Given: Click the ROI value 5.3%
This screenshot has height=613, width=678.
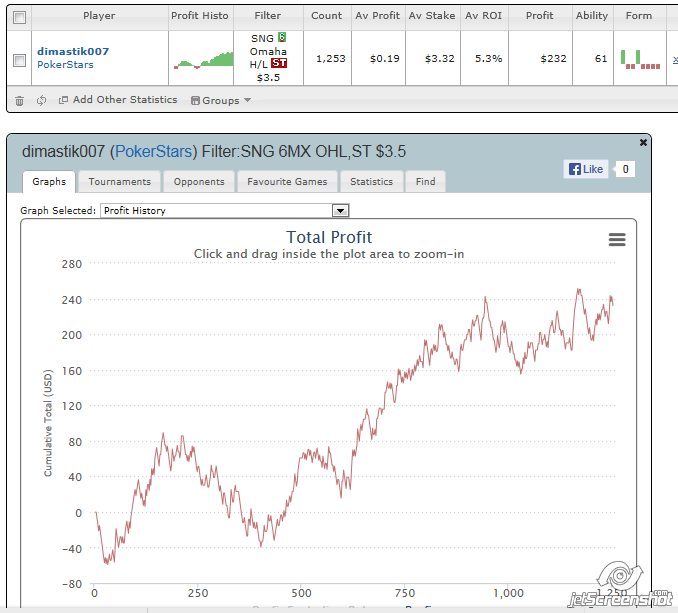Looking at the screenshot, I should pos(489,59).
